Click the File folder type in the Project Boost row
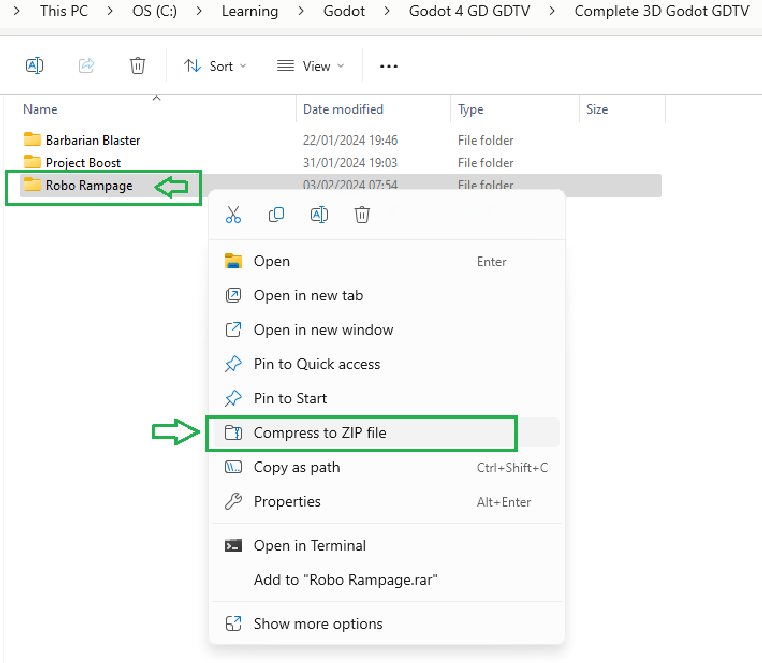762x663 pixels. click(485, 163)
